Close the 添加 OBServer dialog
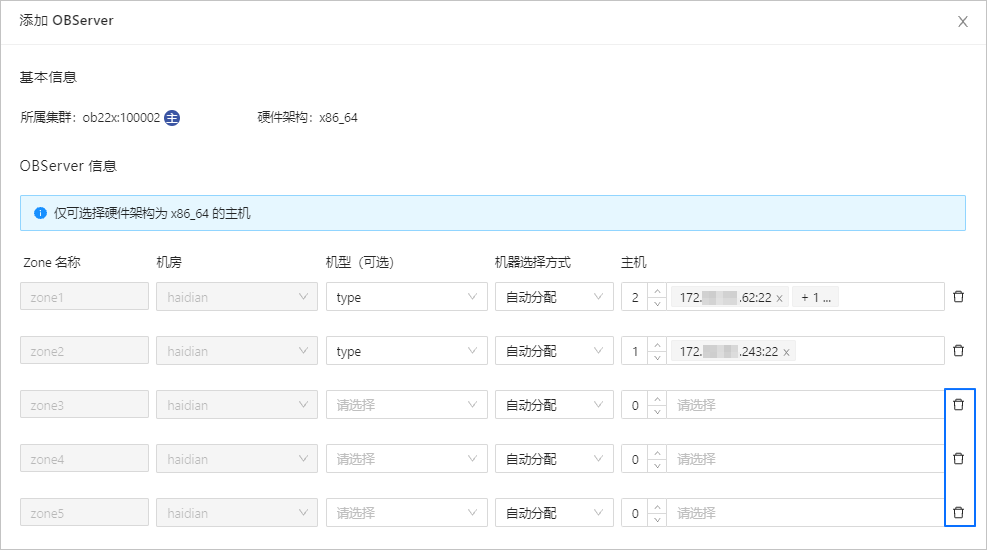987x550 pixels. (962, 22)
